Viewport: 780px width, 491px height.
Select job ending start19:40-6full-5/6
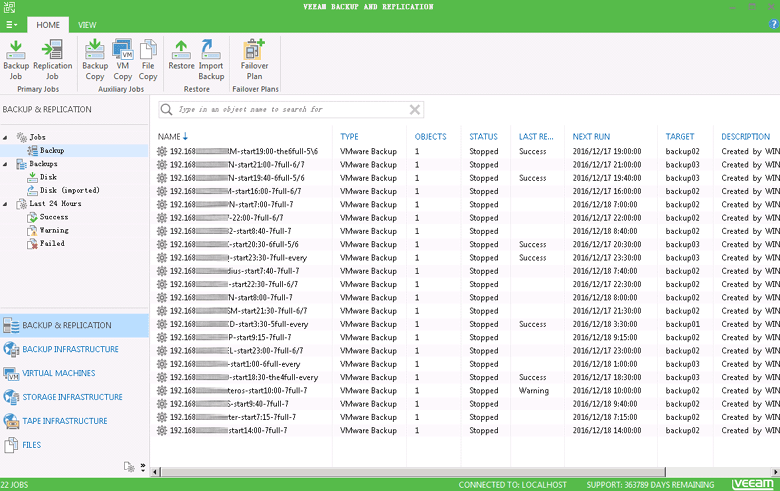pos(237,178)
